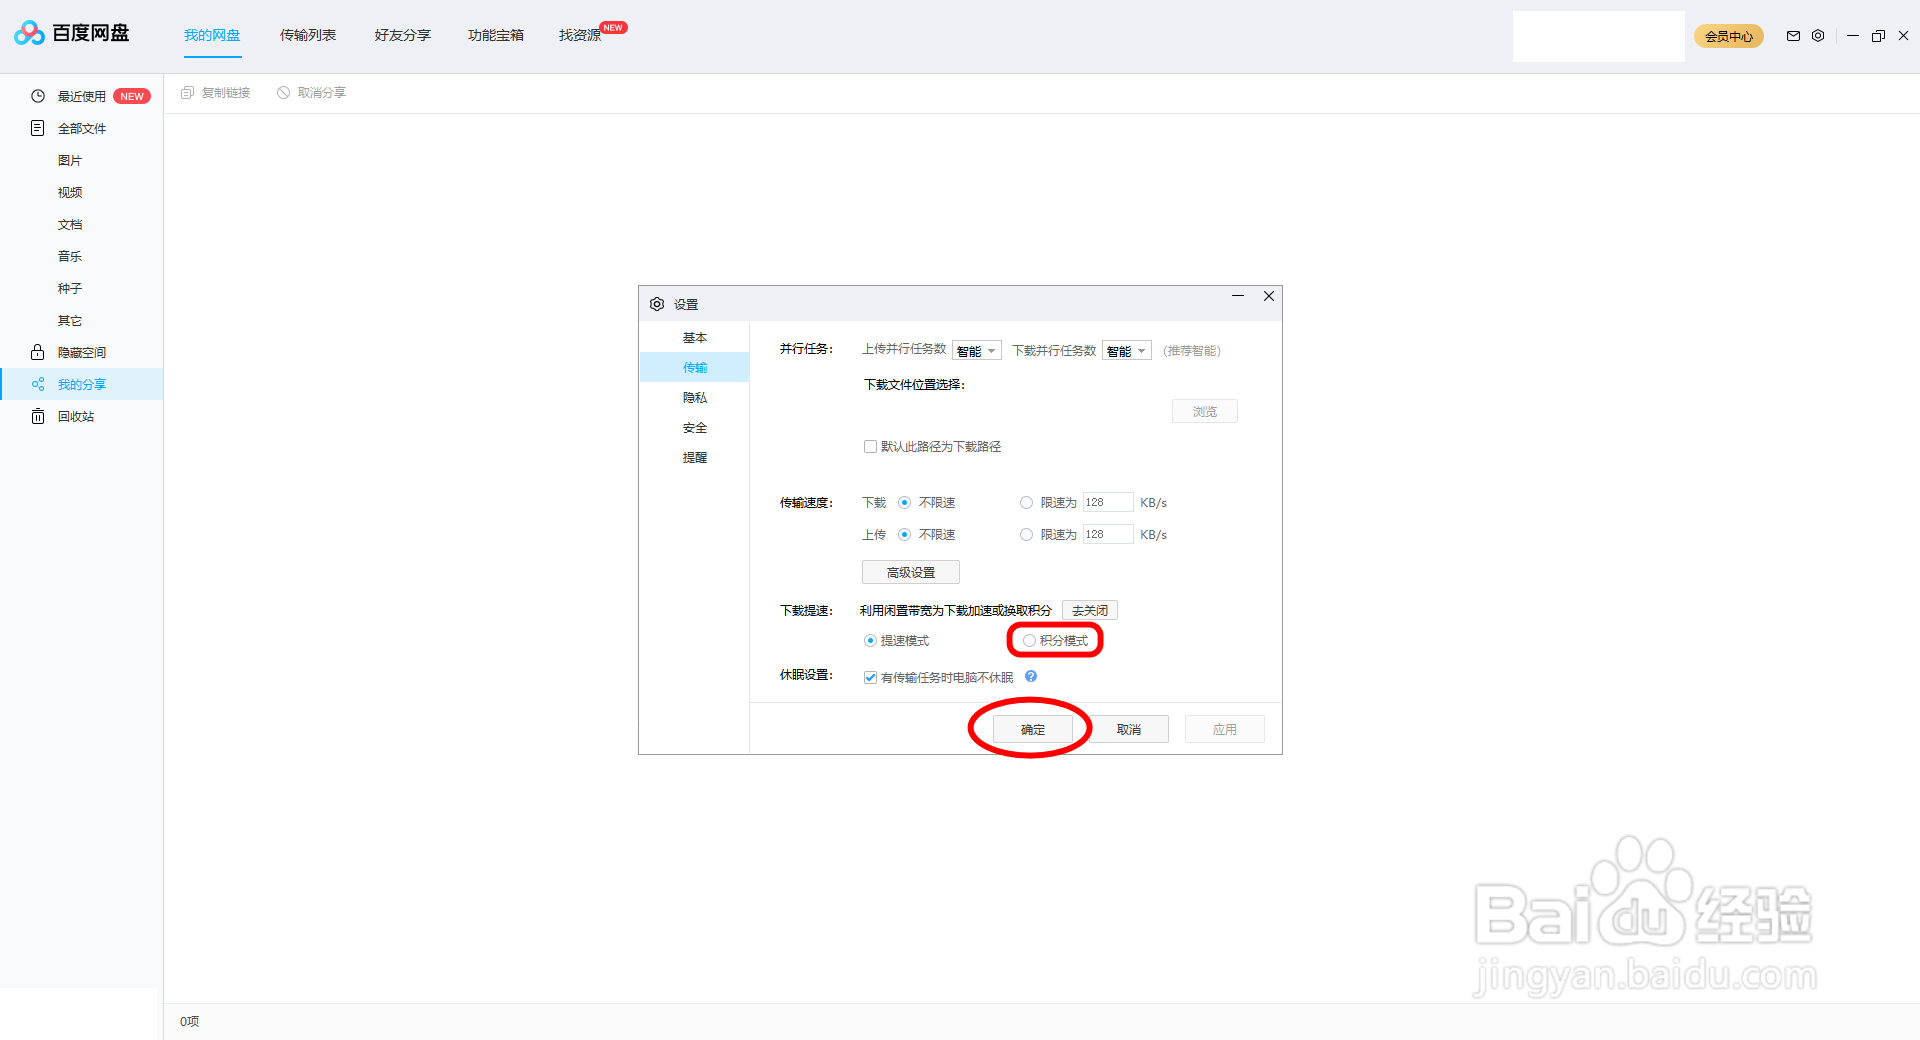Edit the download speed limit value 128
Viewport: 1920px width, 1040px height.
pyautogui.click(x=1108, y=502)
